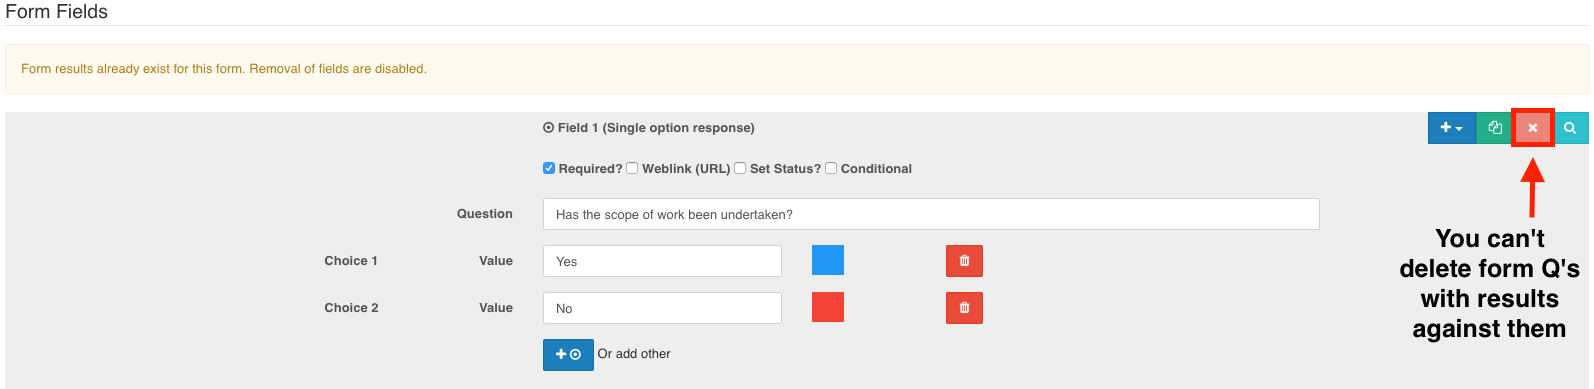Open red color swatch for Choice 2
This screenshot has width=1594, height=389.
point(828,307)
